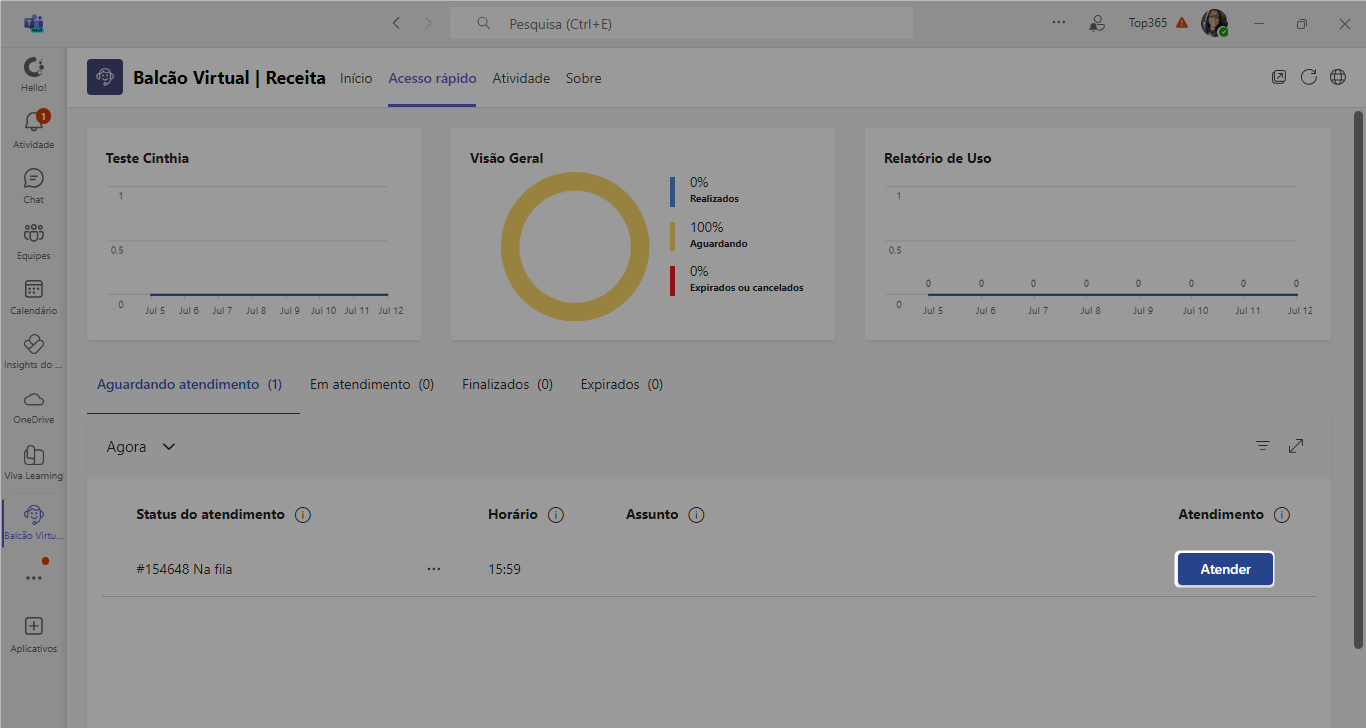Click the Top365 organization label

point(1148,23)
